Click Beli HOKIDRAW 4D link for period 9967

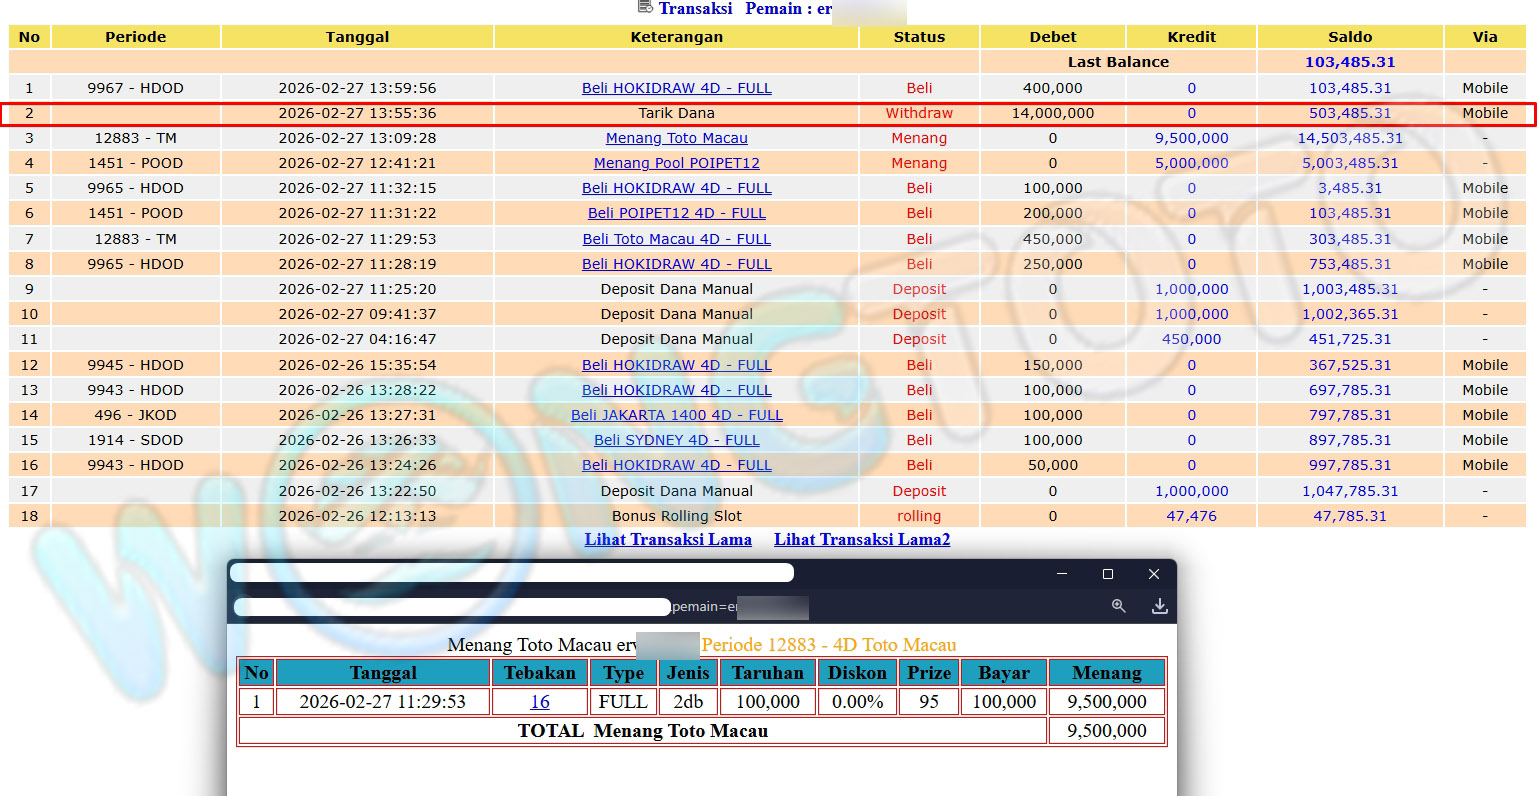pos(676,88)
